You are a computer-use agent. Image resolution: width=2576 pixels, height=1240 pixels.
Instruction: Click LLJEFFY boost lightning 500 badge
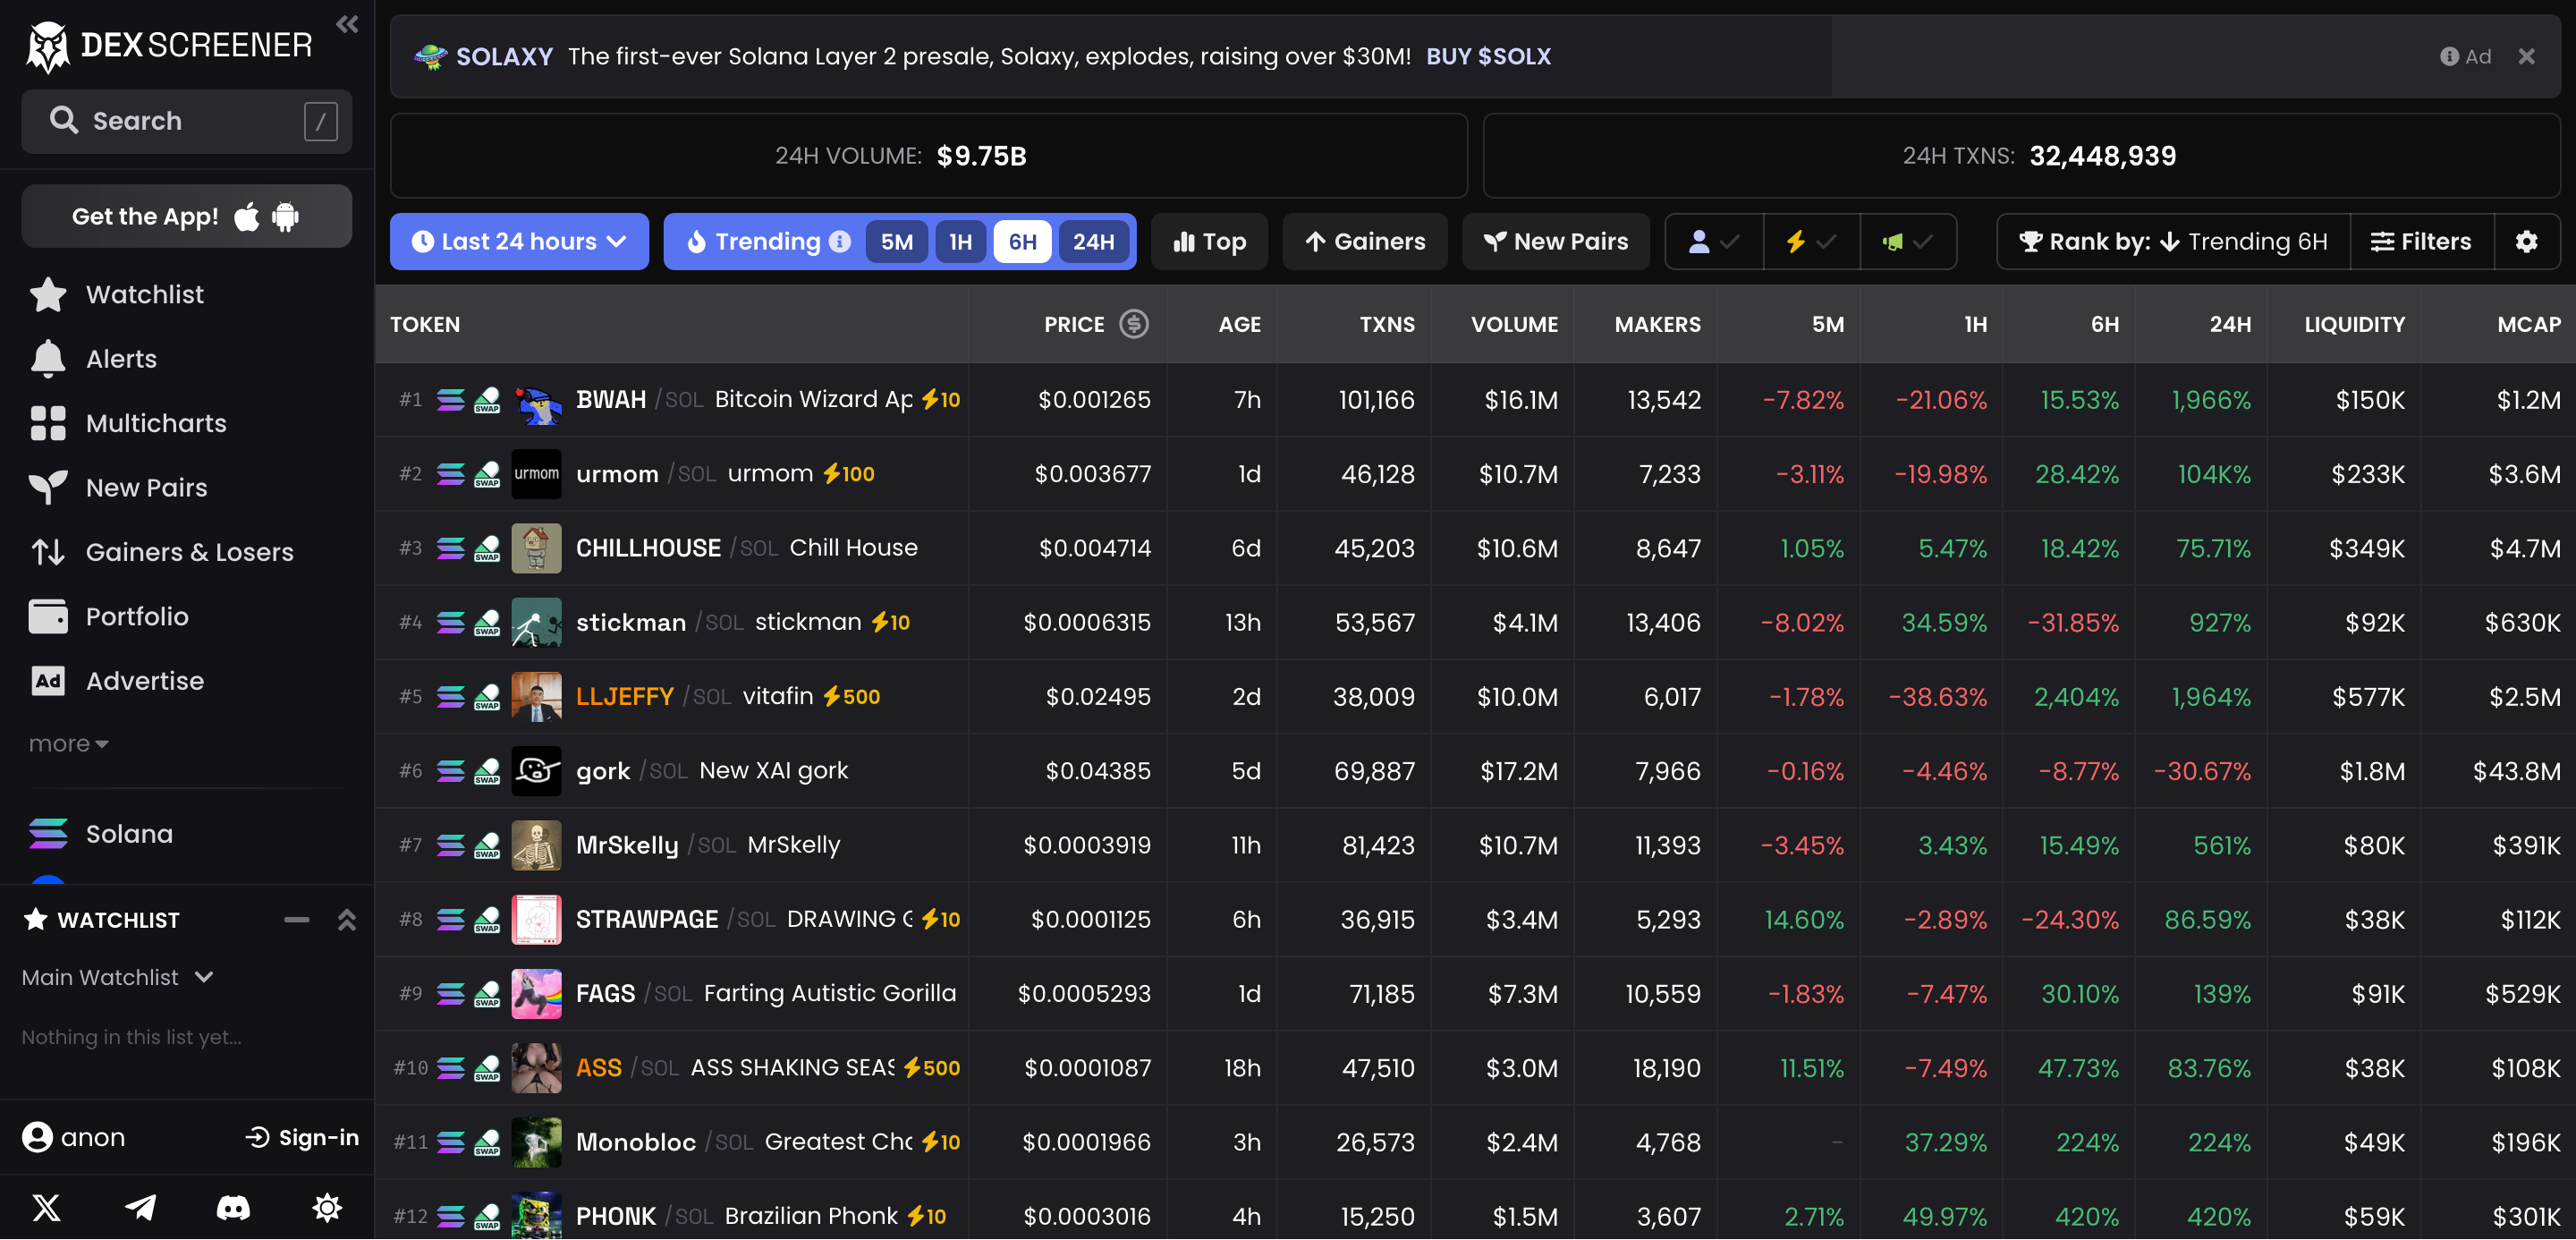(852, 696)
